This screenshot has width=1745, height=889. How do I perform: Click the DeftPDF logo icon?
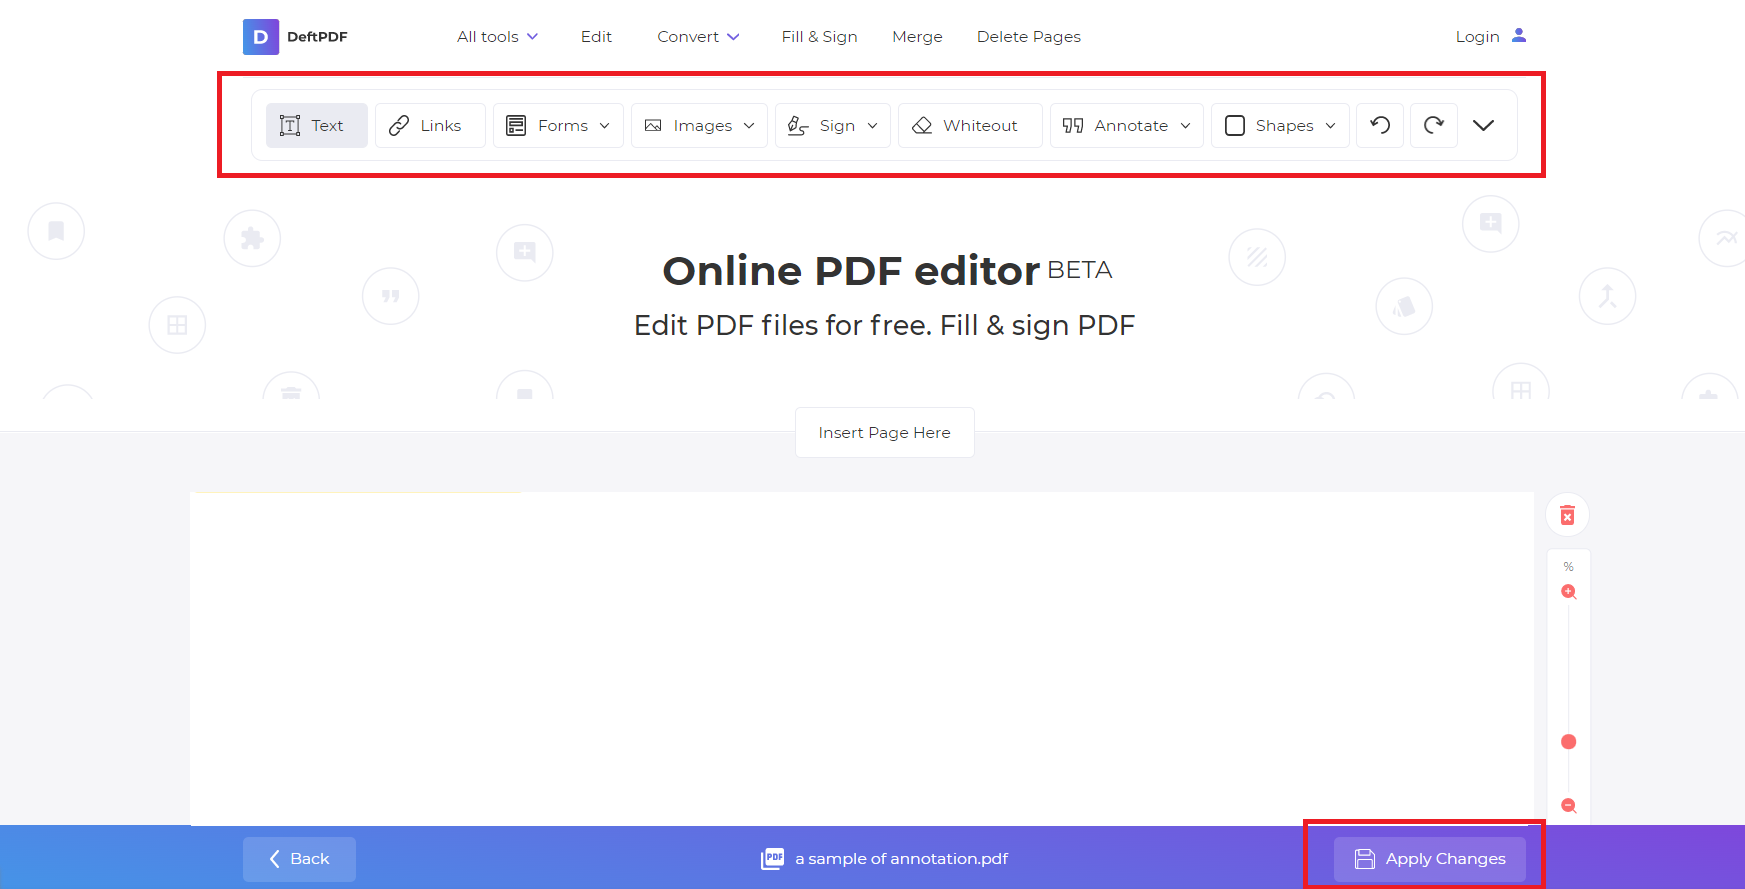point(260,37)
